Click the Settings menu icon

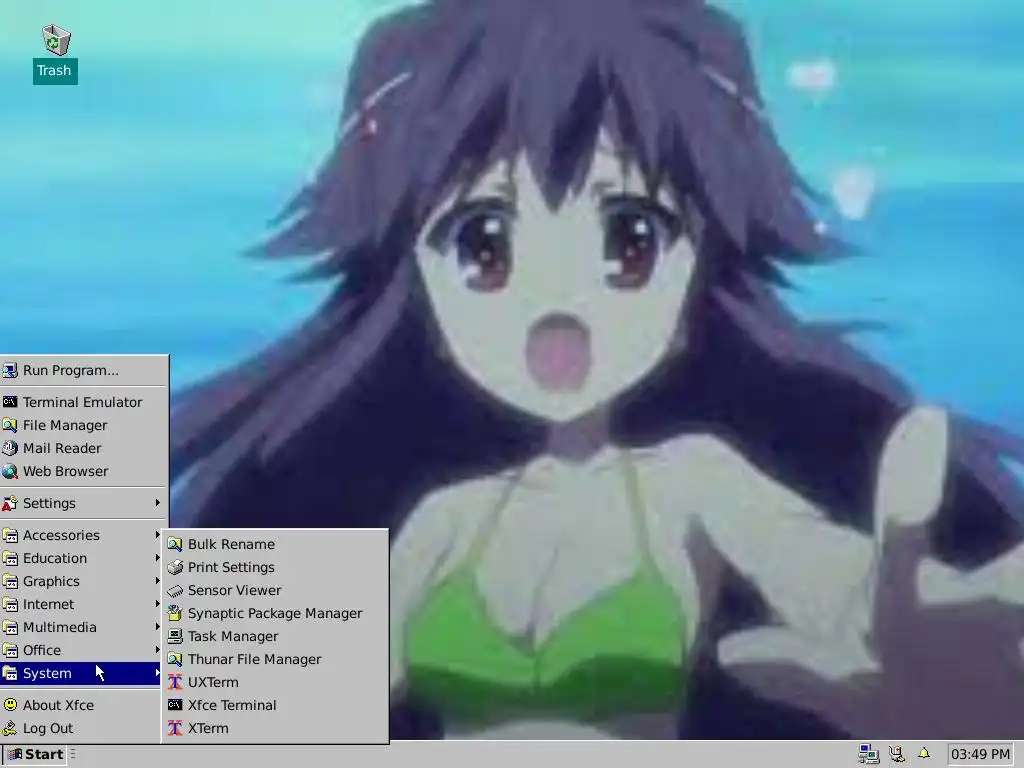(x=10, y=503)
